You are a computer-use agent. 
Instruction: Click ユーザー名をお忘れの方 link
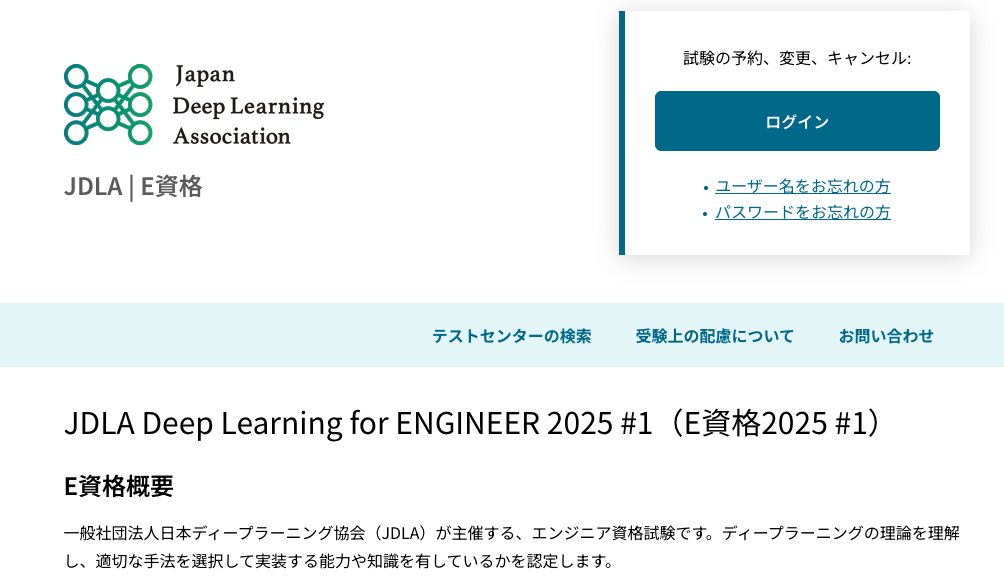(804, 186)
